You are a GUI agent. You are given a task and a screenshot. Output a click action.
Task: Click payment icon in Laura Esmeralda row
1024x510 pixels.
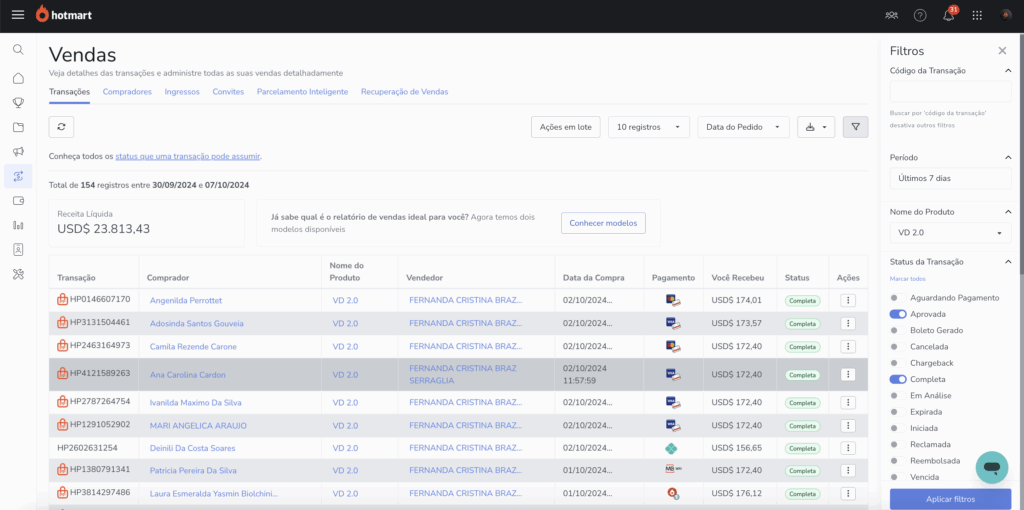pyautogui.click(x=673, y=494)
